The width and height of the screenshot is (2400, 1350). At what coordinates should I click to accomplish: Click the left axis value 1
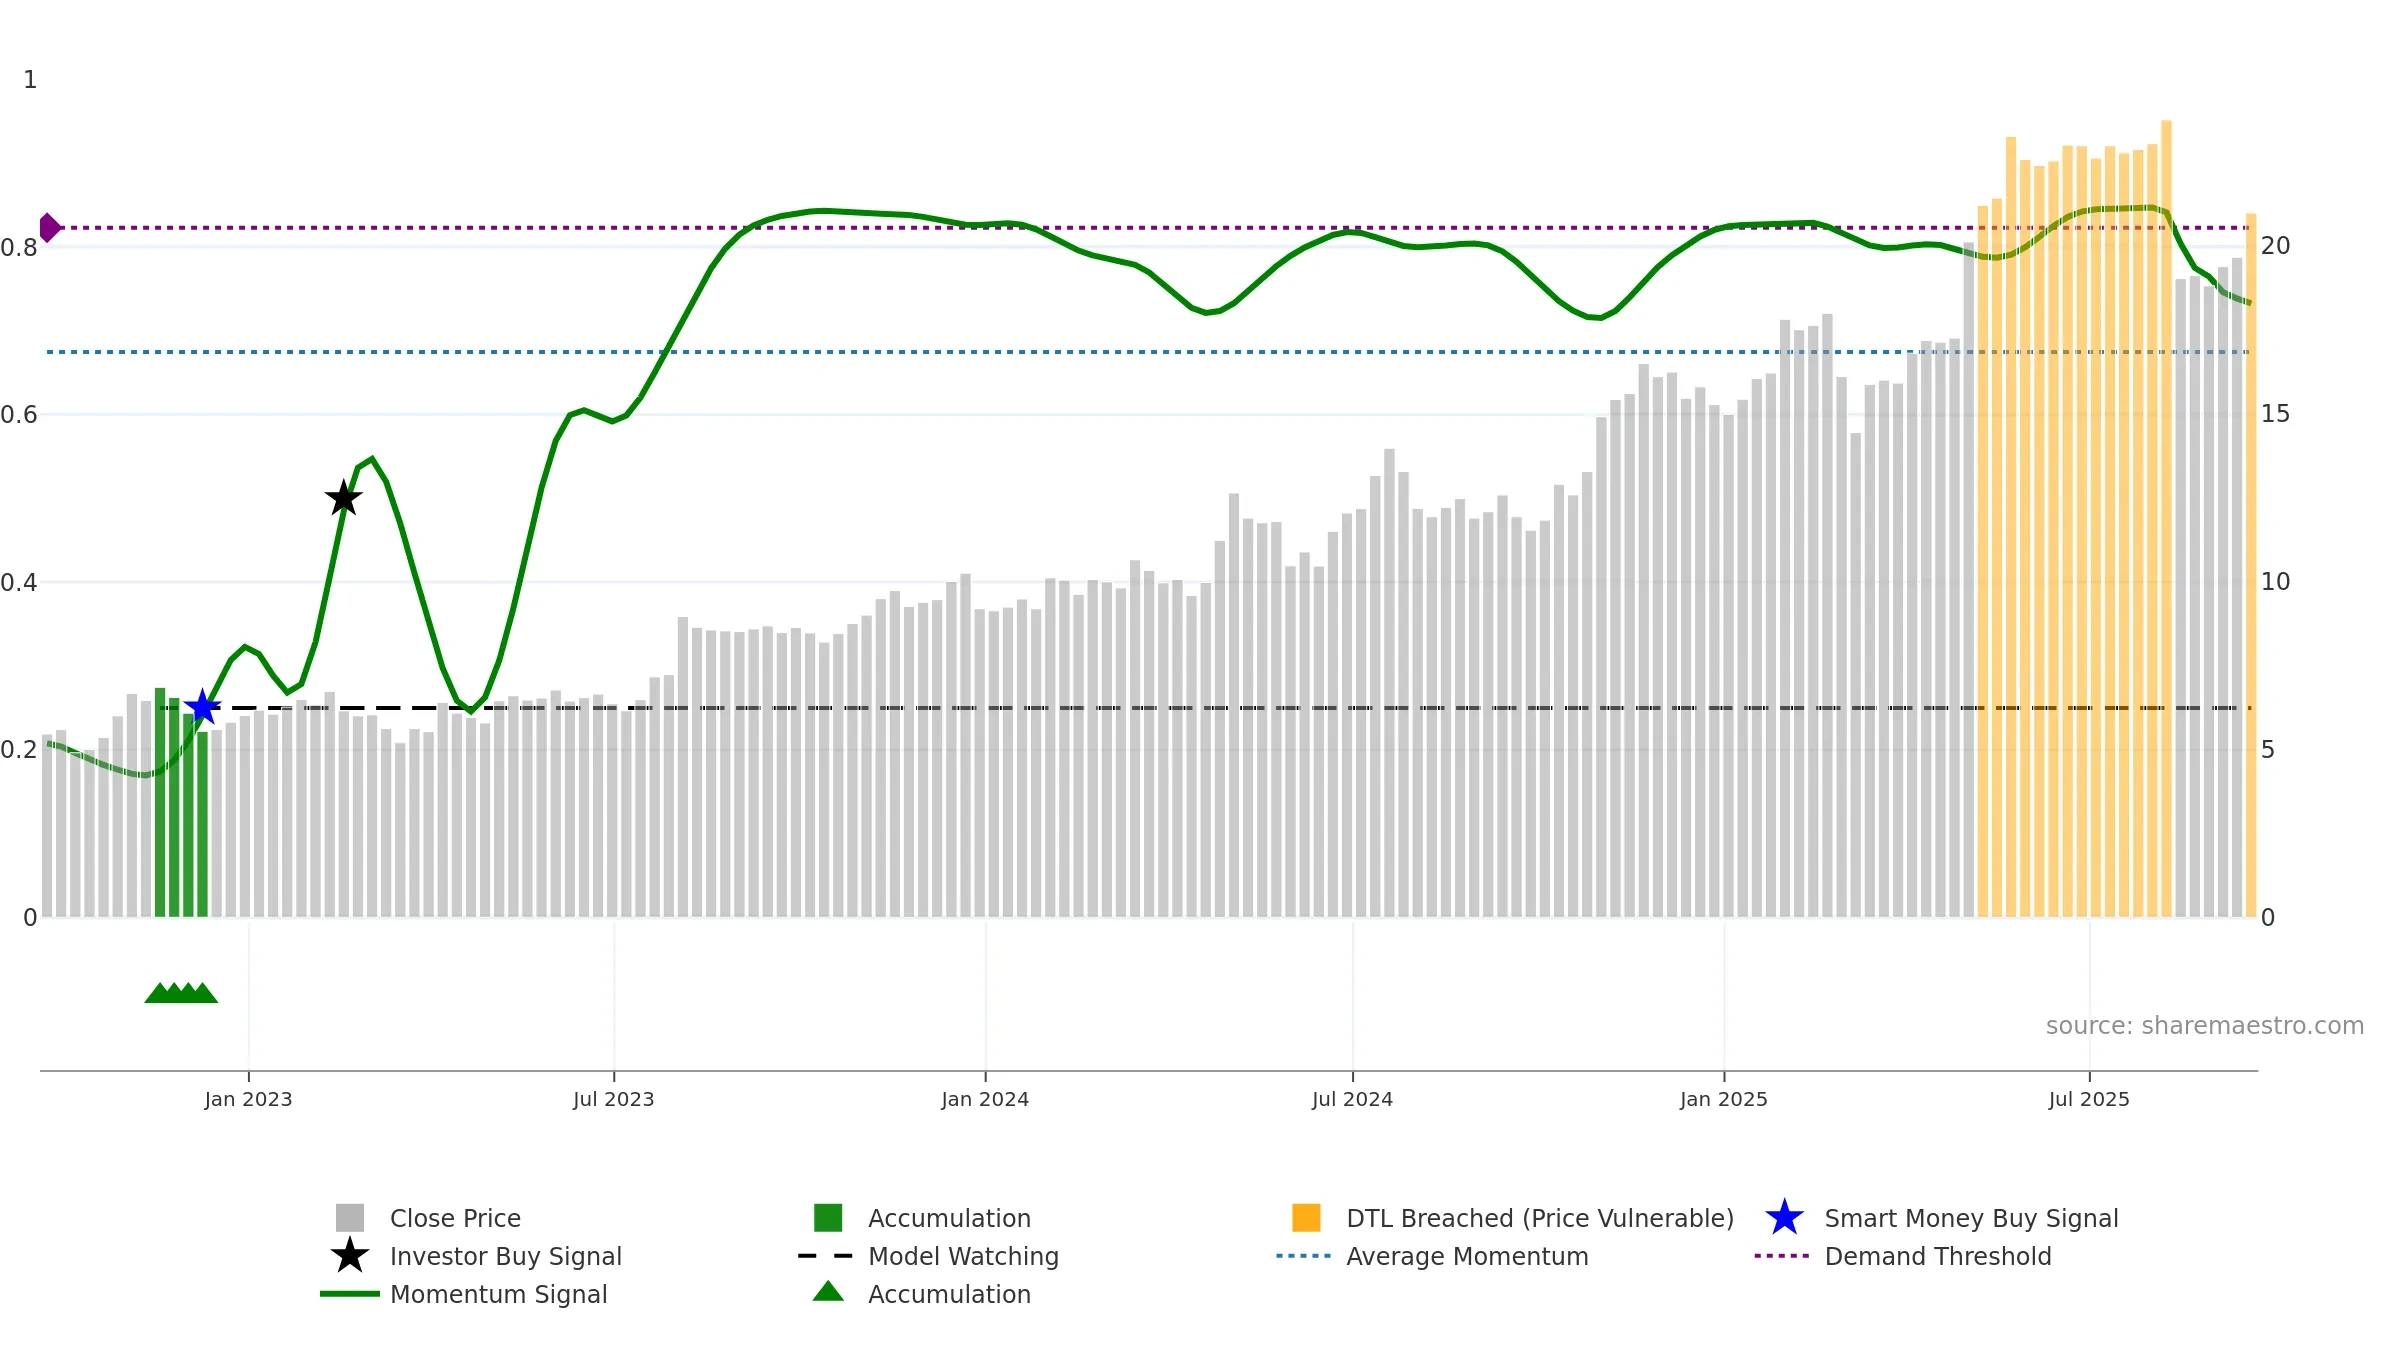pos(30,80)
